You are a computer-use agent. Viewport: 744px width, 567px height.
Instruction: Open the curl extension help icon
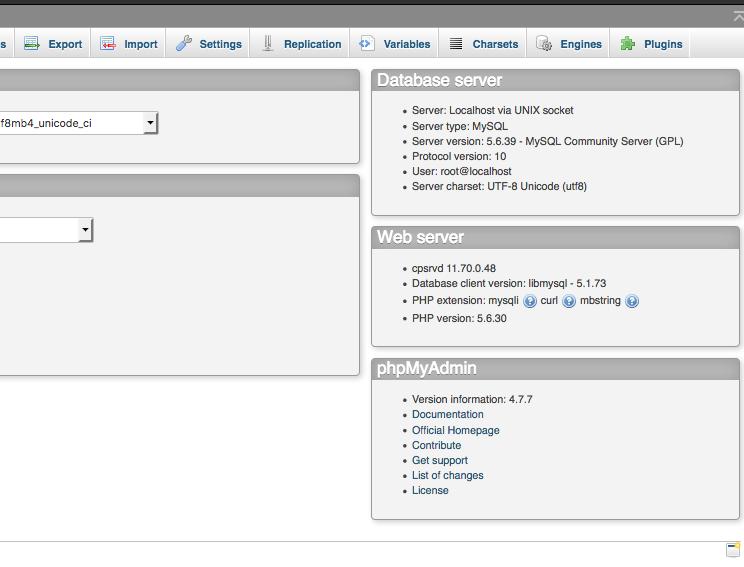click(x=569, y=301)
